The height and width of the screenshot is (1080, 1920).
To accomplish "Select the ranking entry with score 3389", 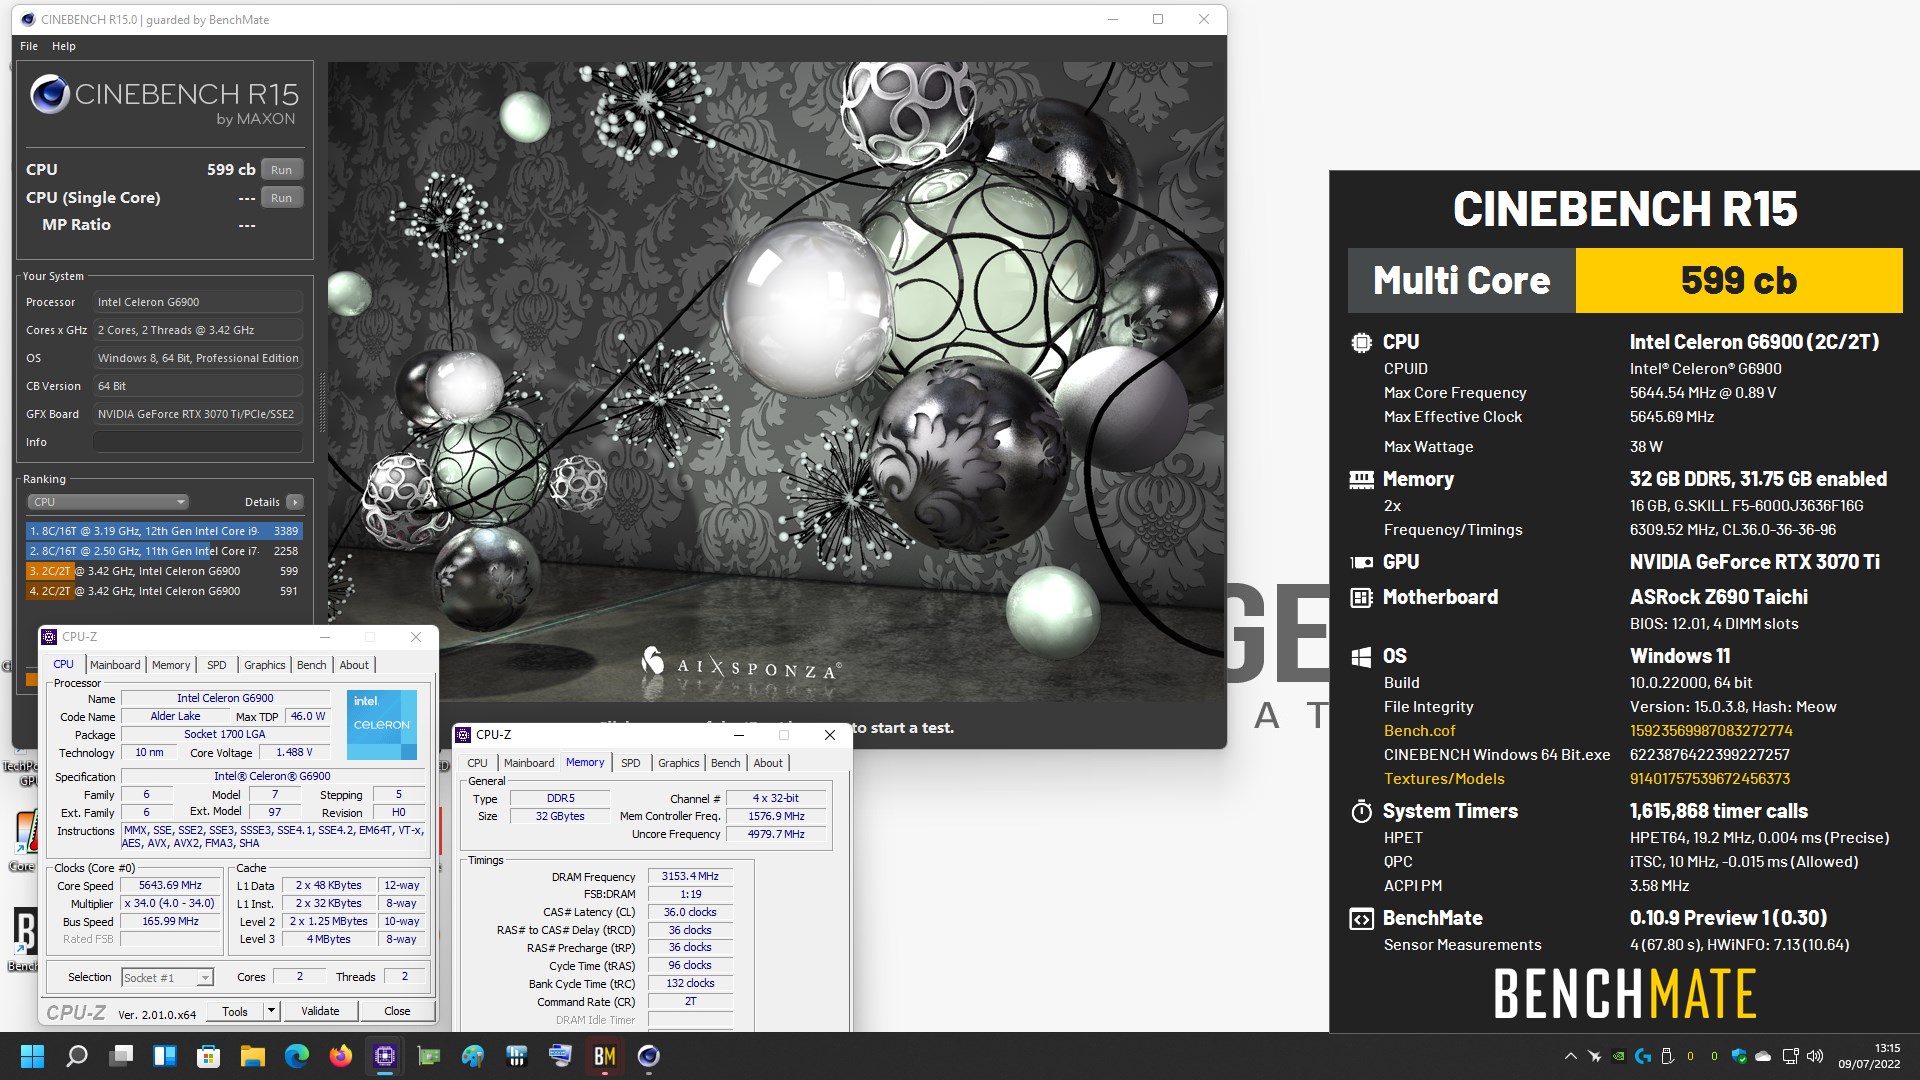I will (x=164, y=531).
